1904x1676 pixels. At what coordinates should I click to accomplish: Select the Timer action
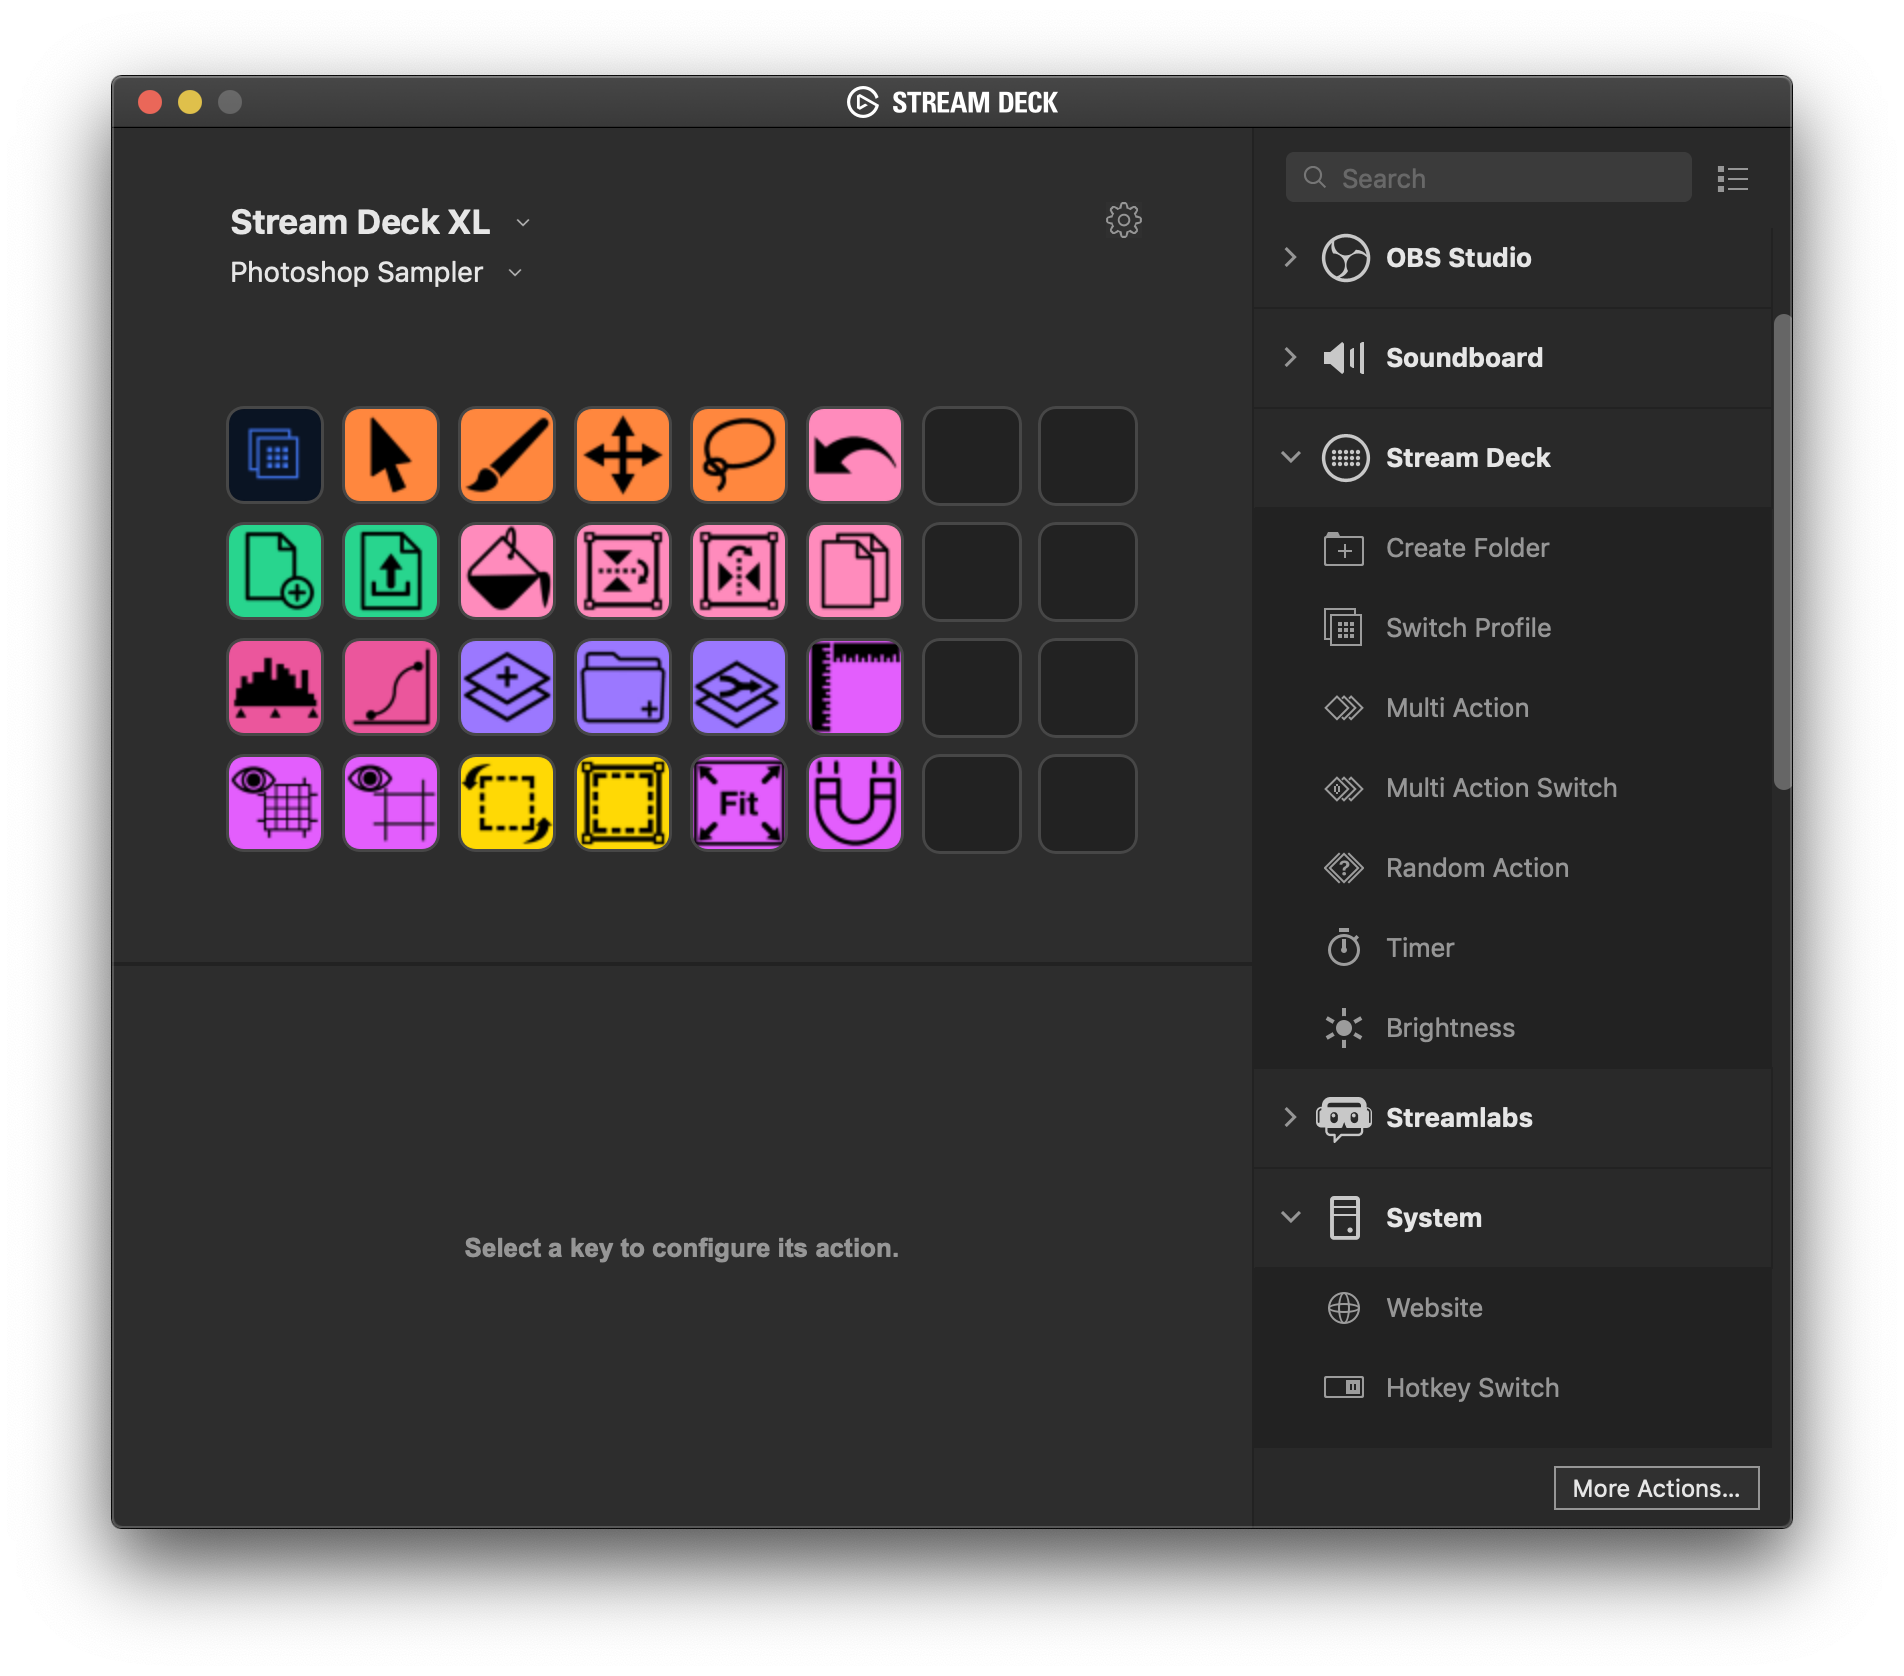[x=1512, y=948]
